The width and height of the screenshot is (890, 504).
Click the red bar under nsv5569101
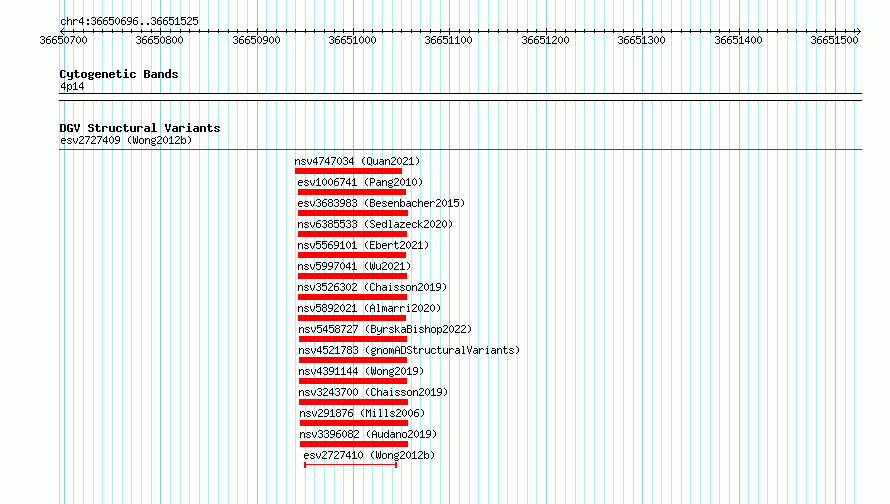click(352, 255)
